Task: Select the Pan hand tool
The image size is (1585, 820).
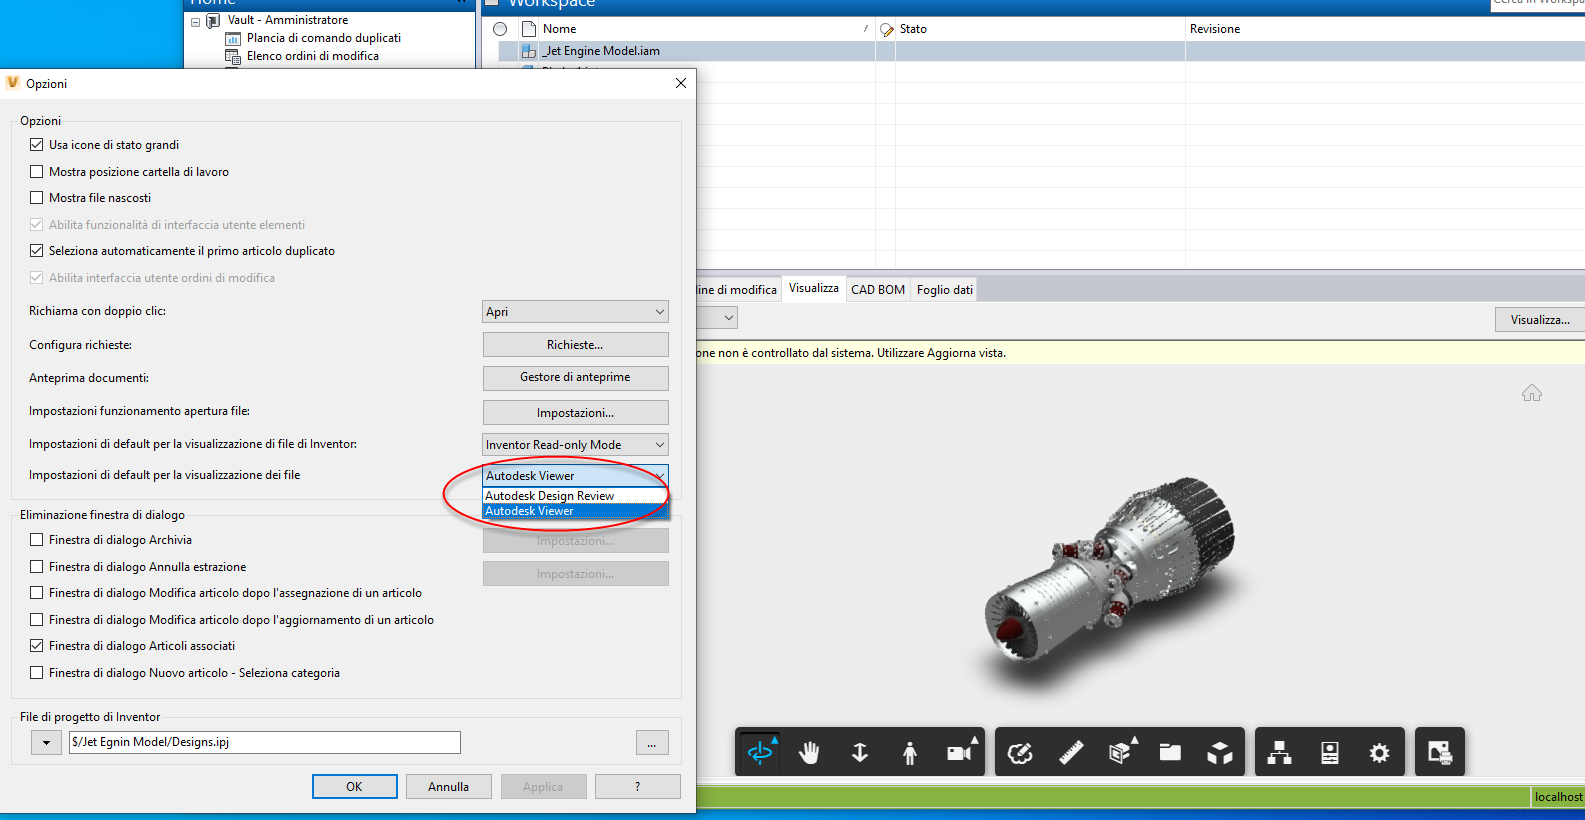Action: point(810,752)
